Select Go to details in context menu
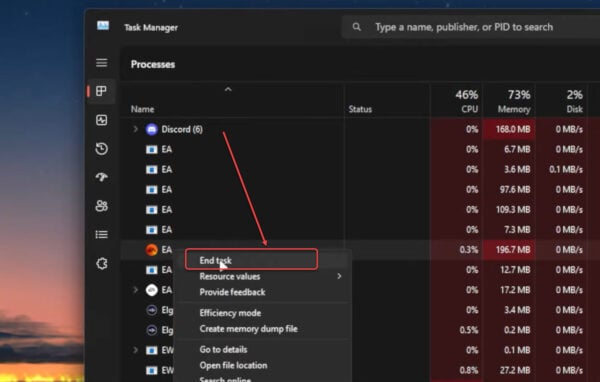This screenshot has height=382, width=600. (x=223, y=349)
